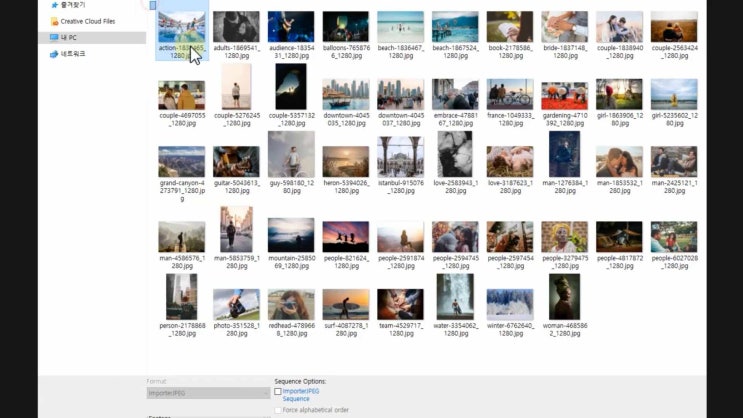Select the redhead-4789669_1280.jpg thumbnail
Image resolution: width=743 pixels, height=418 pixels.
(290, 304)
